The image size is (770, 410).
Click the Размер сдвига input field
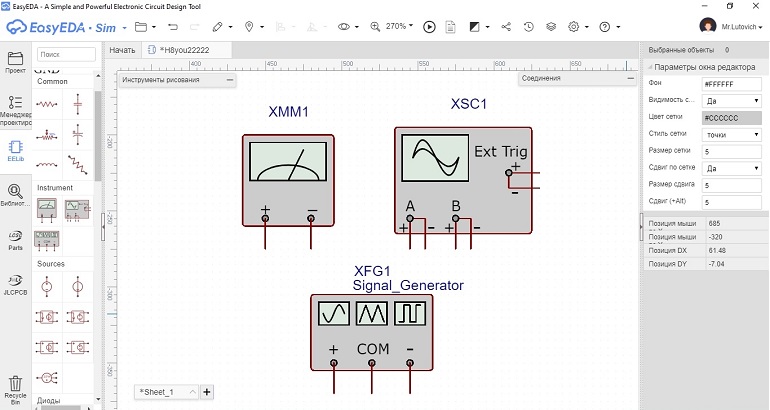(x=732, y=185)
